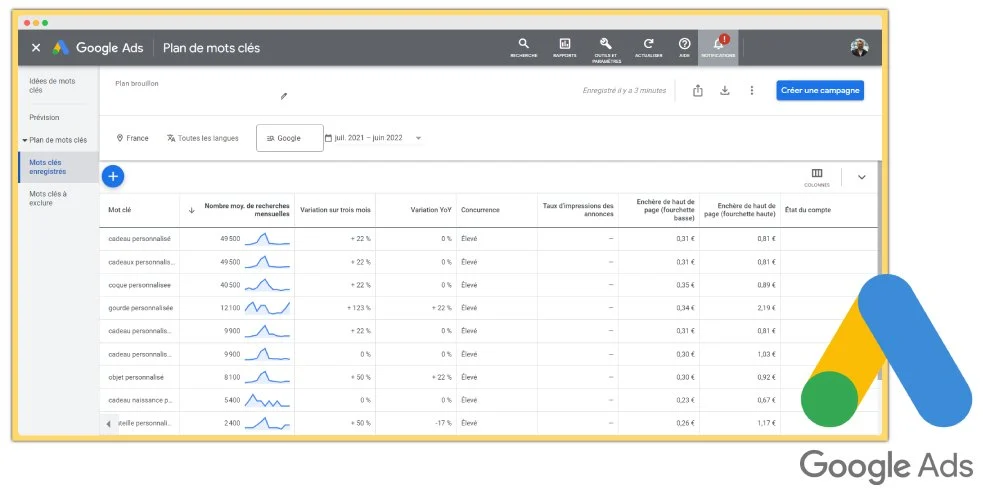Open the Notifications bell icon
Image resolution: width=983 pixels, height=497 pixels.
(718, 47)
